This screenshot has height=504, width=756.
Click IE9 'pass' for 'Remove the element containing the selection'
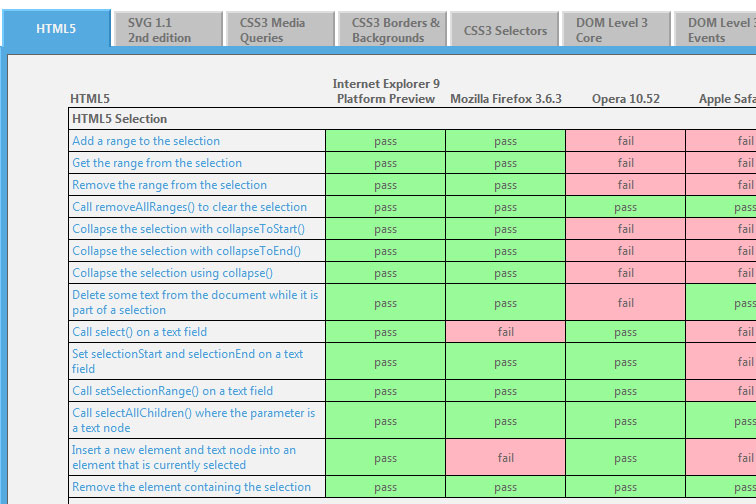coord(386,487)
